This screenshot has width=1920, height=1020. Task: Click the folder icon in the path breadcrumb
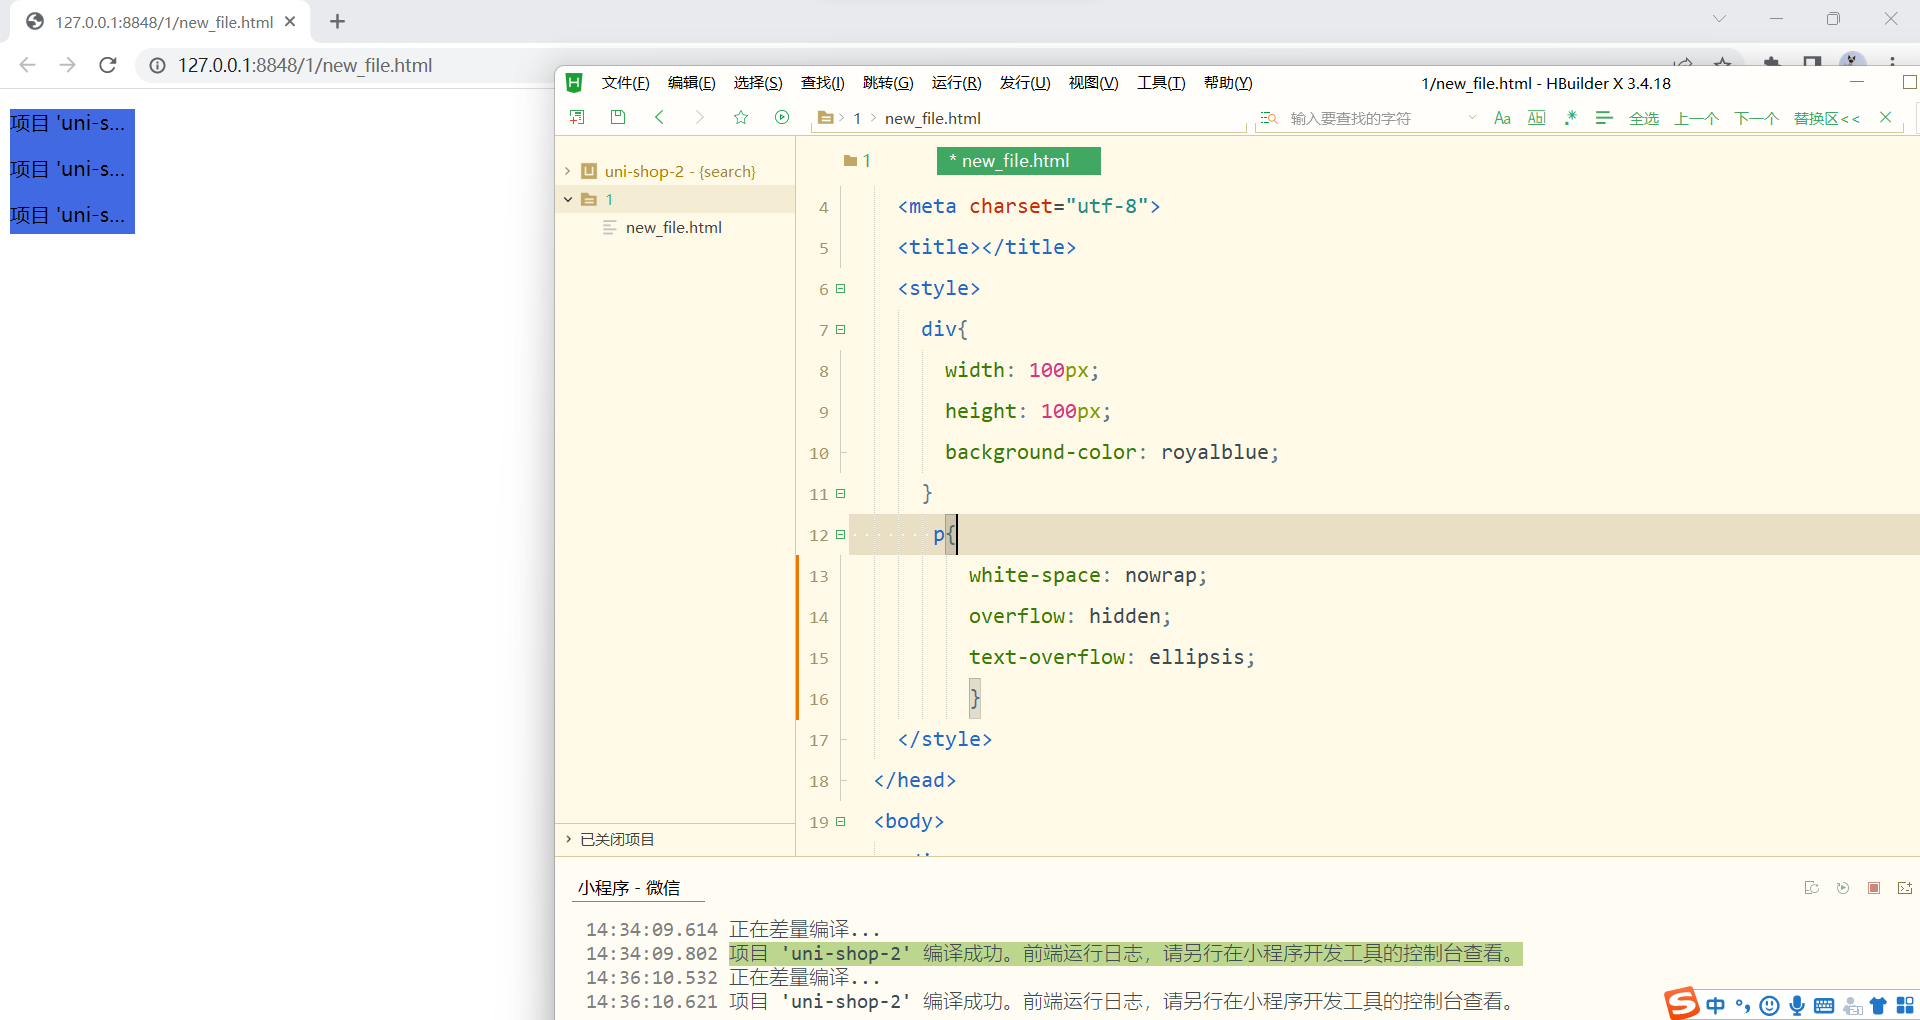[x=825, y=118]
